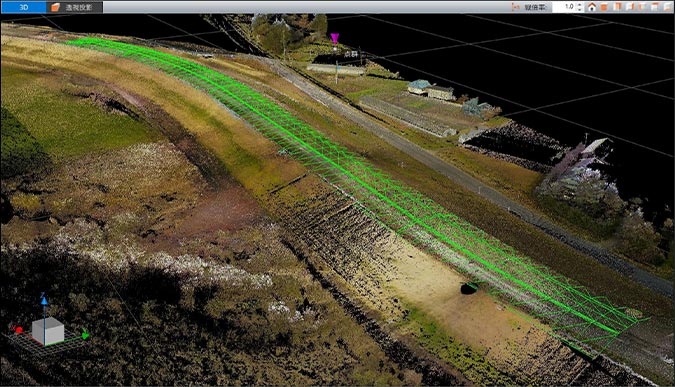This screenshot has width=675, height=387.
Task: Click the gray cube of the orientation gizmo
Action: pyautogui.click(x=48, y=331)
